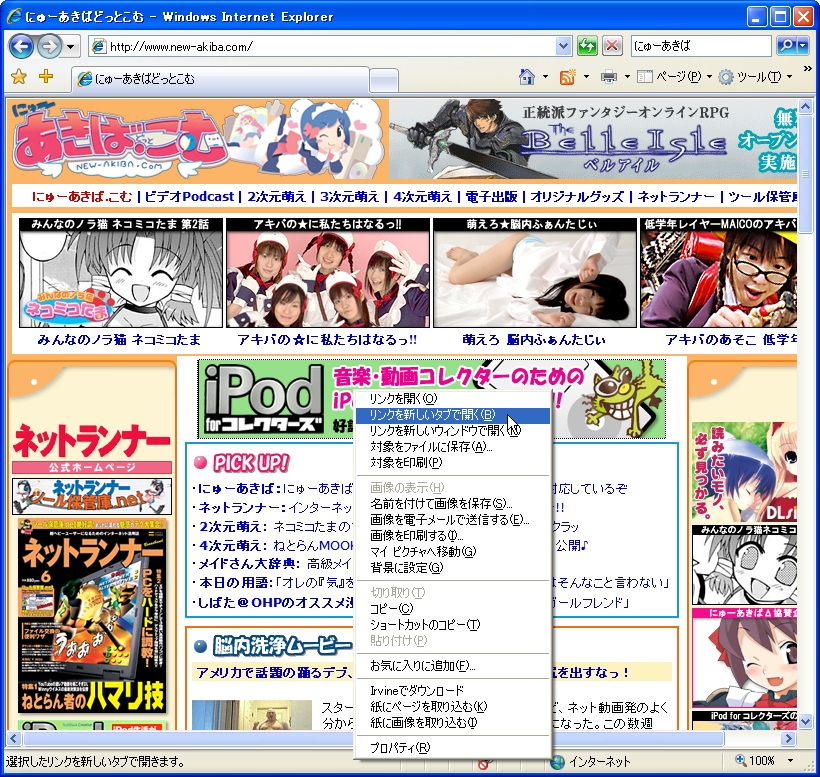820x777 pixels.
Task: Select マイ ピクチャへ移動(G)
Action: click(453, 552)
